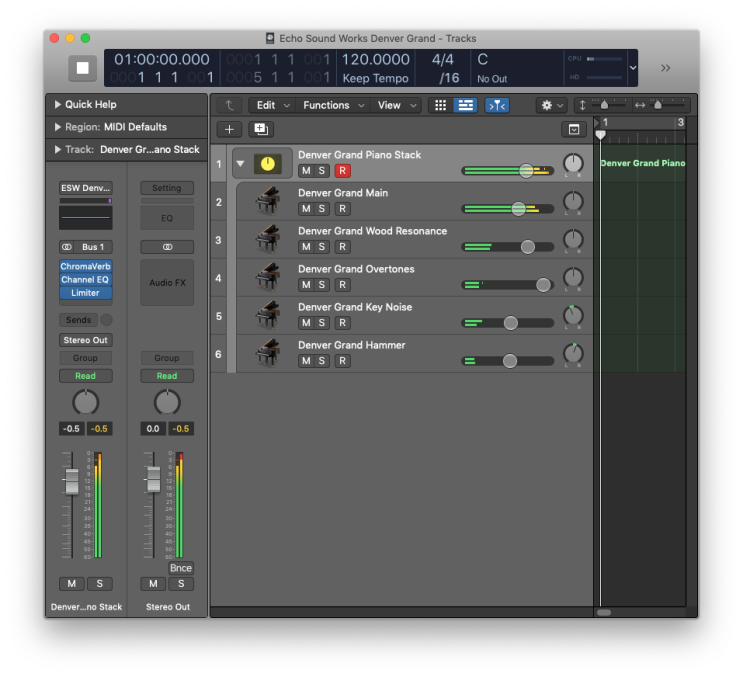Expand the Track inspector section
The height and width of the screenshot is (677, 743).
(x=58, y=150)
